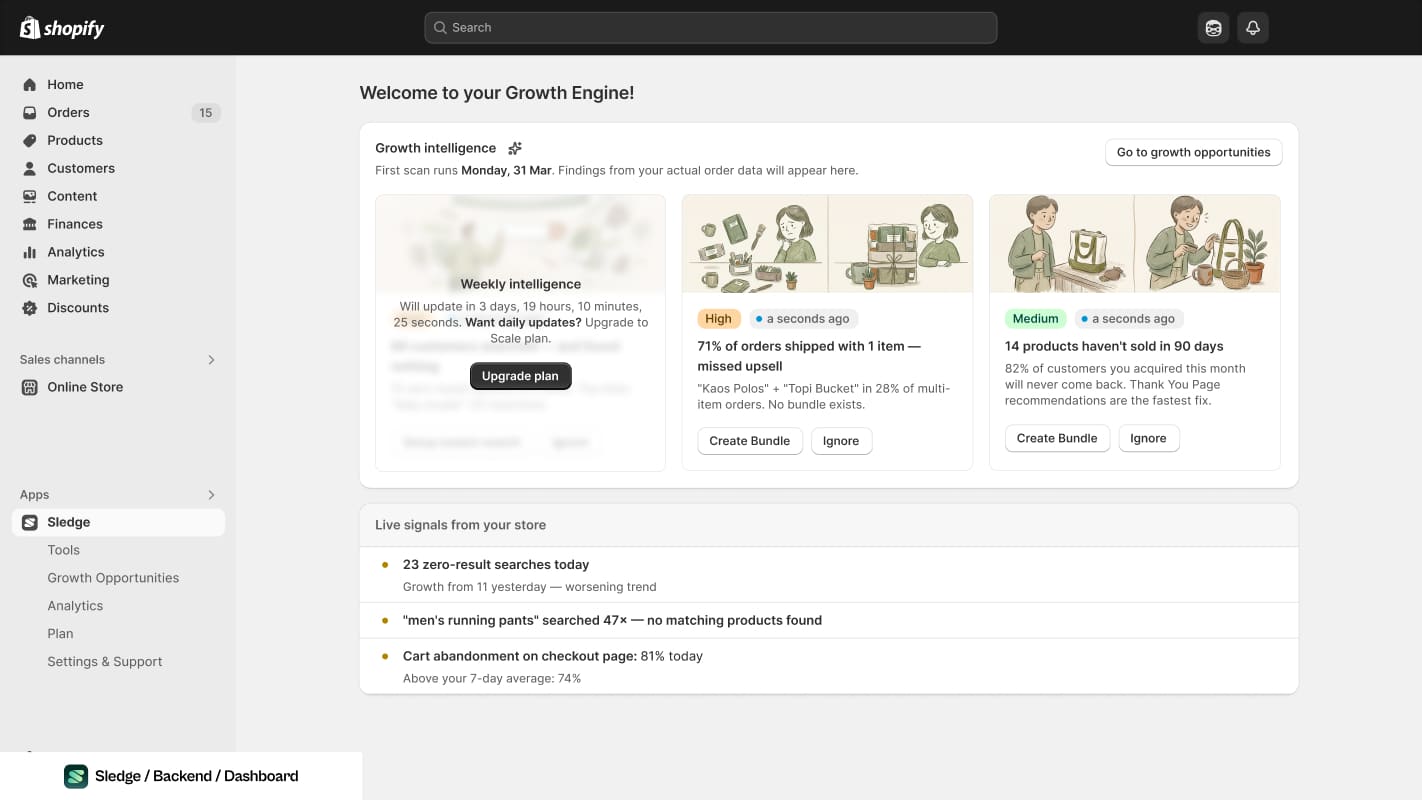Create Bundle for unsold products card
This screenshot has height=800, width=1422.
[1057, 439]
